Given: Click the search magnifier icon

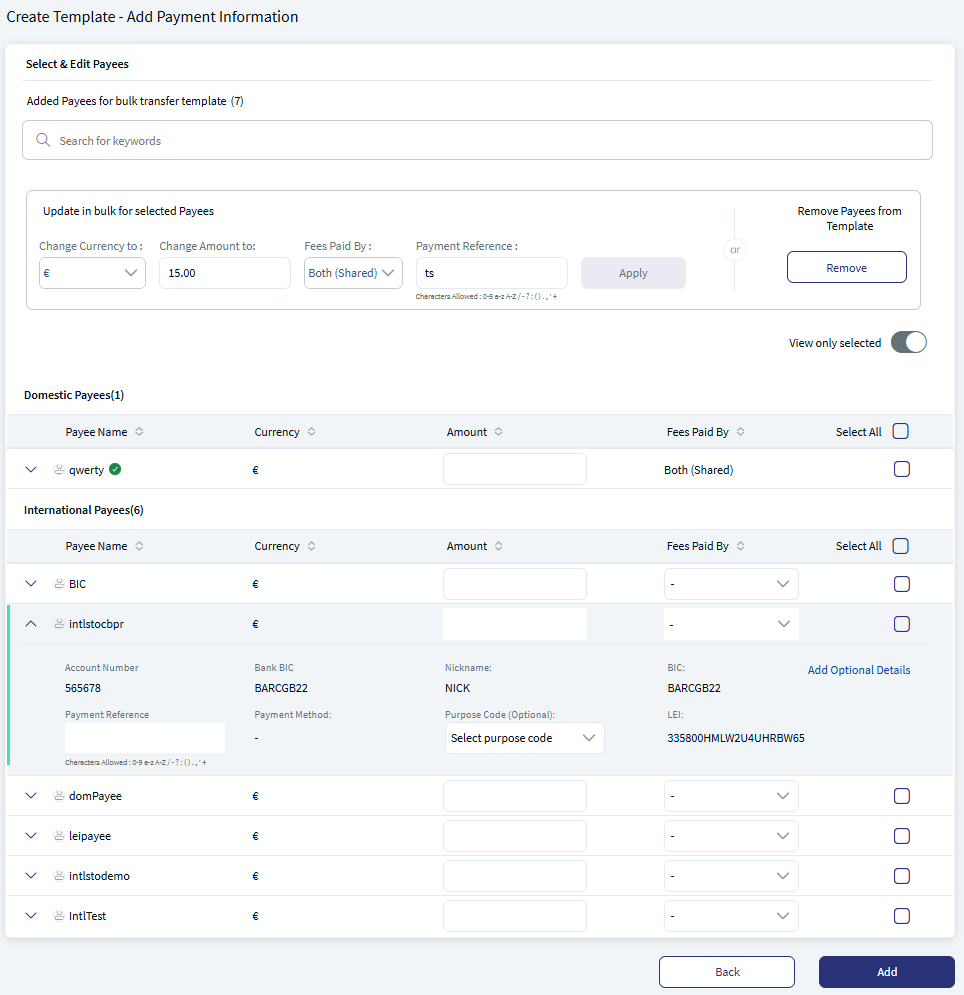Looking at the screenshot, I should click(43, 140).
